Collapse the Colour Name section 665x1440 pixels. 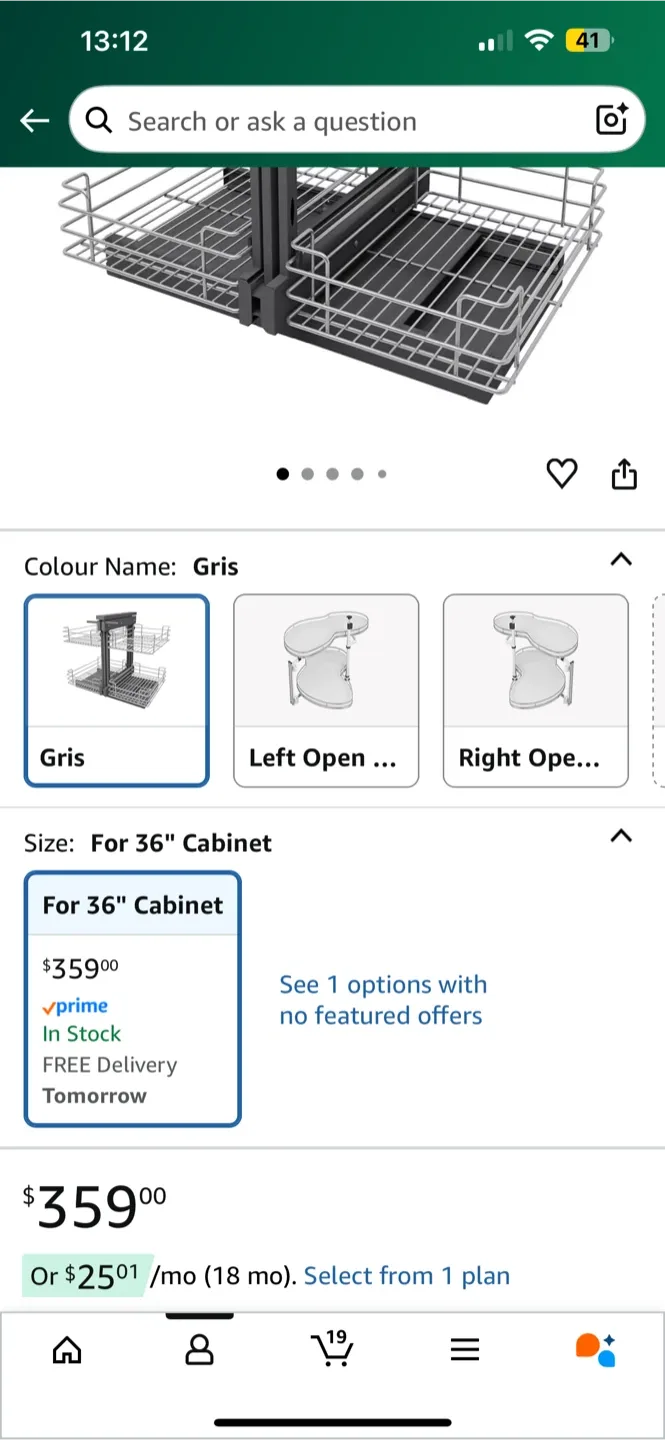[x=621, y=560]
